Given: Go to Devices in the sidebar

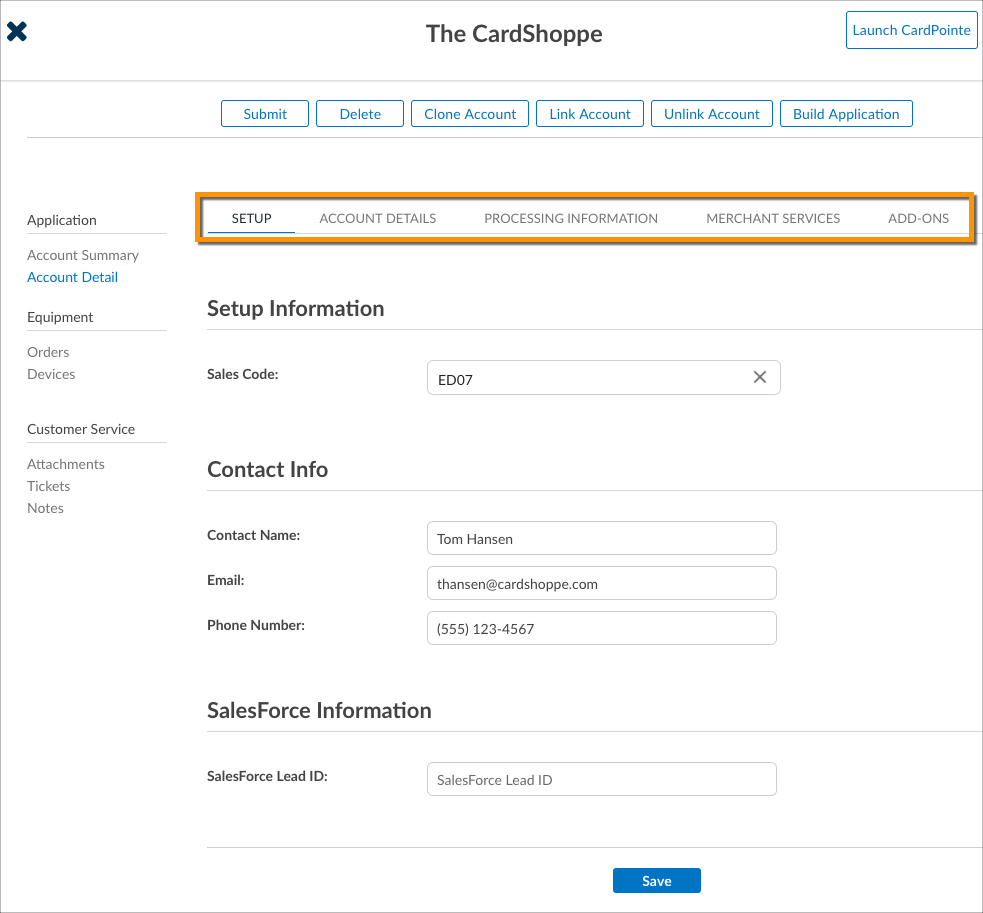Looking at the screenshot, I should pyautogui.click(x=51, y=374).
